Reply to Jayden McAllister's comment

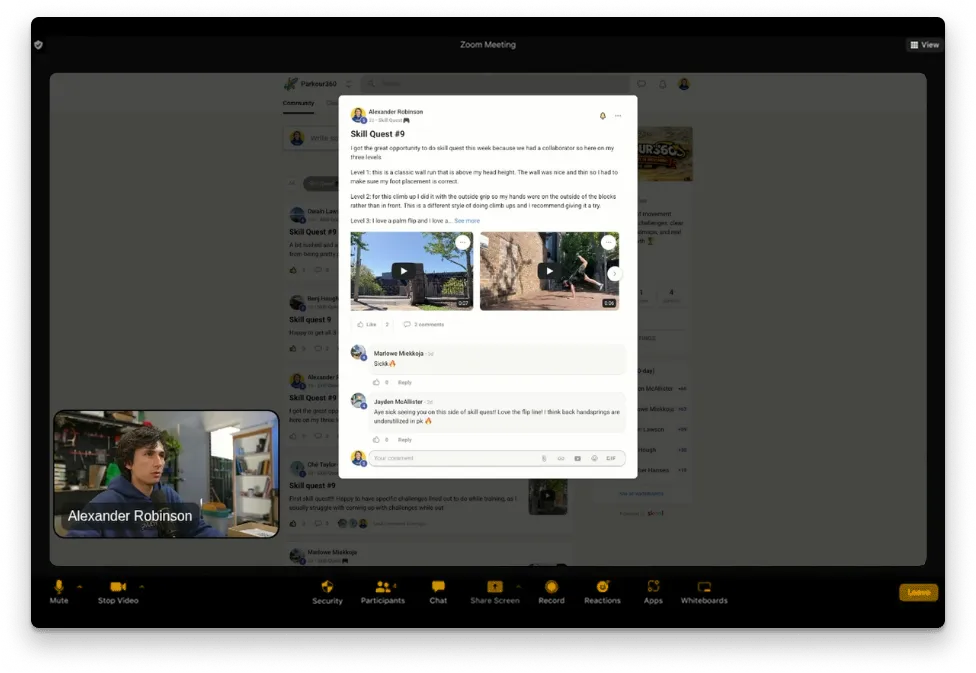[405, 440]
